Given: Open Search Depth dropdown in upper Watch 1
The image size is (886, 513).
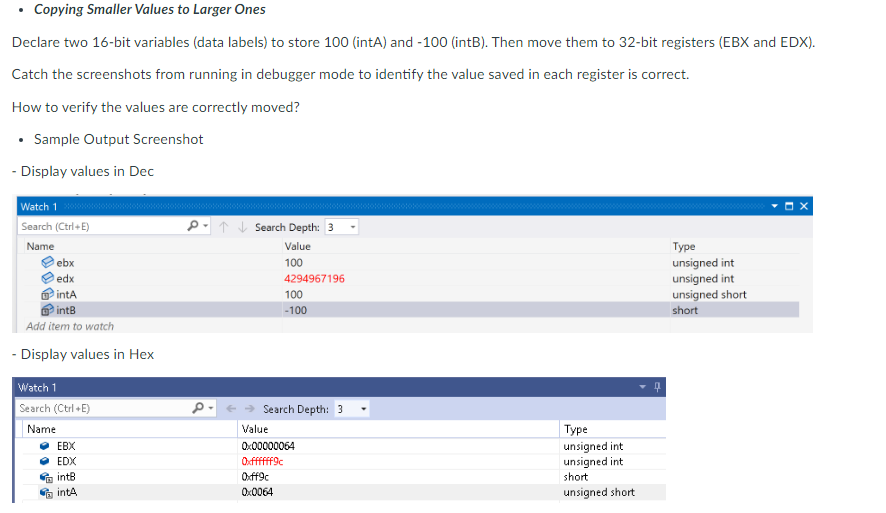Looking at the screenshot, I should click(353, 227).
